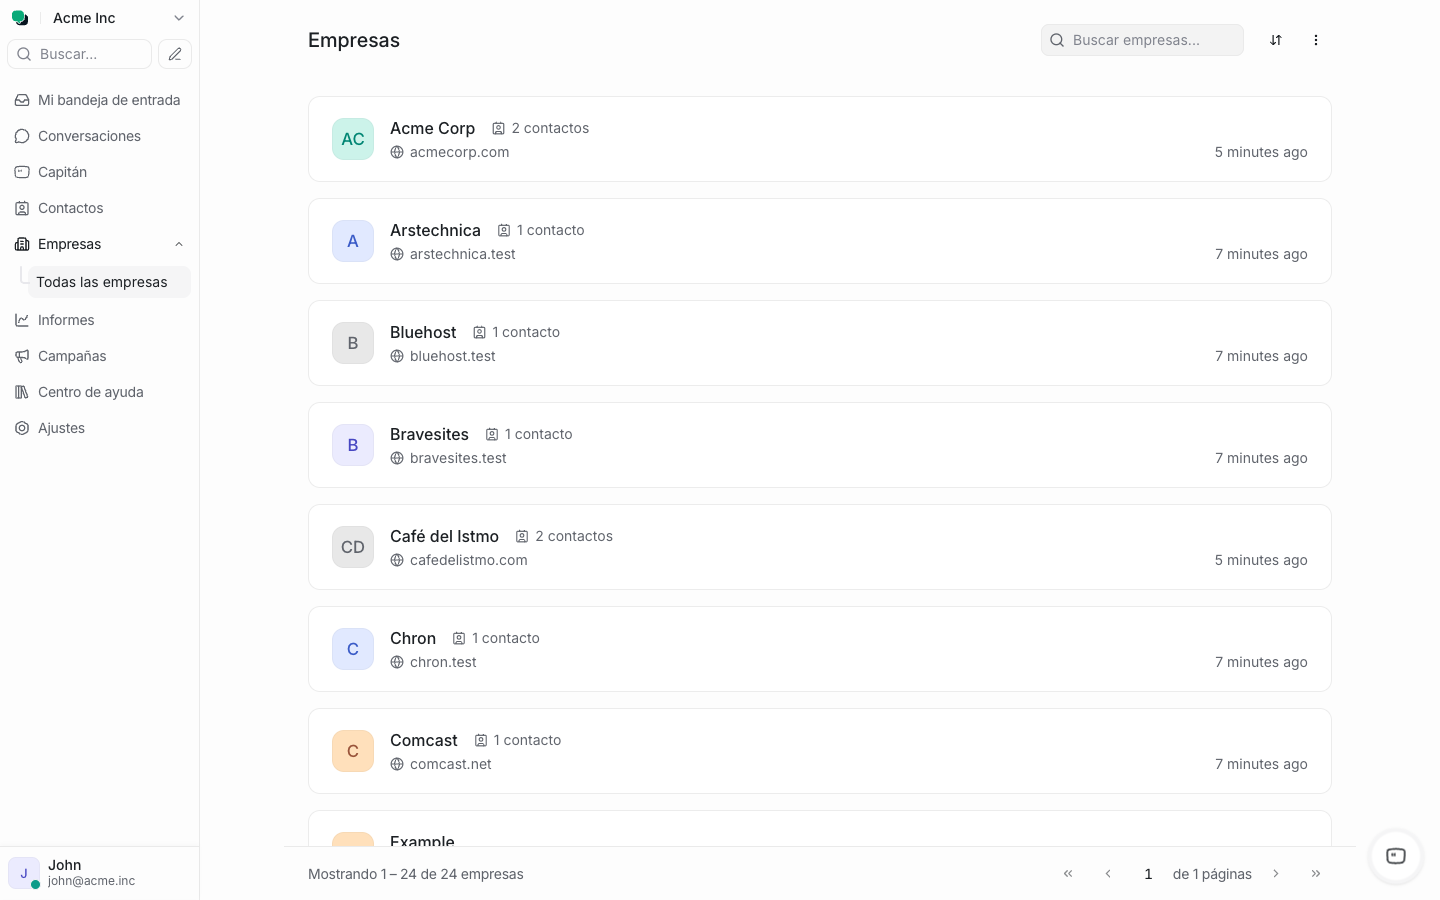Open the Bluehost company
The height and width of the screenshot is (900, 1440).
point(820,343)
